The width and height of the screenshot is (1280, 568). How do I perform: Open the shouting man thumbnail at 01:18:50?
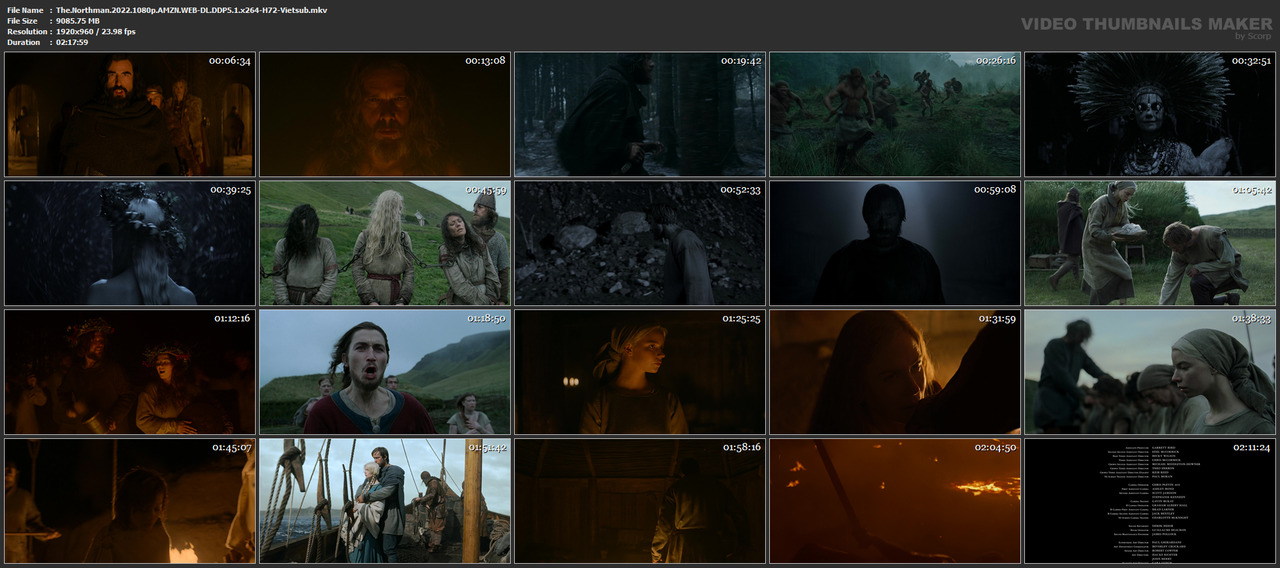[x=385, y=372]
